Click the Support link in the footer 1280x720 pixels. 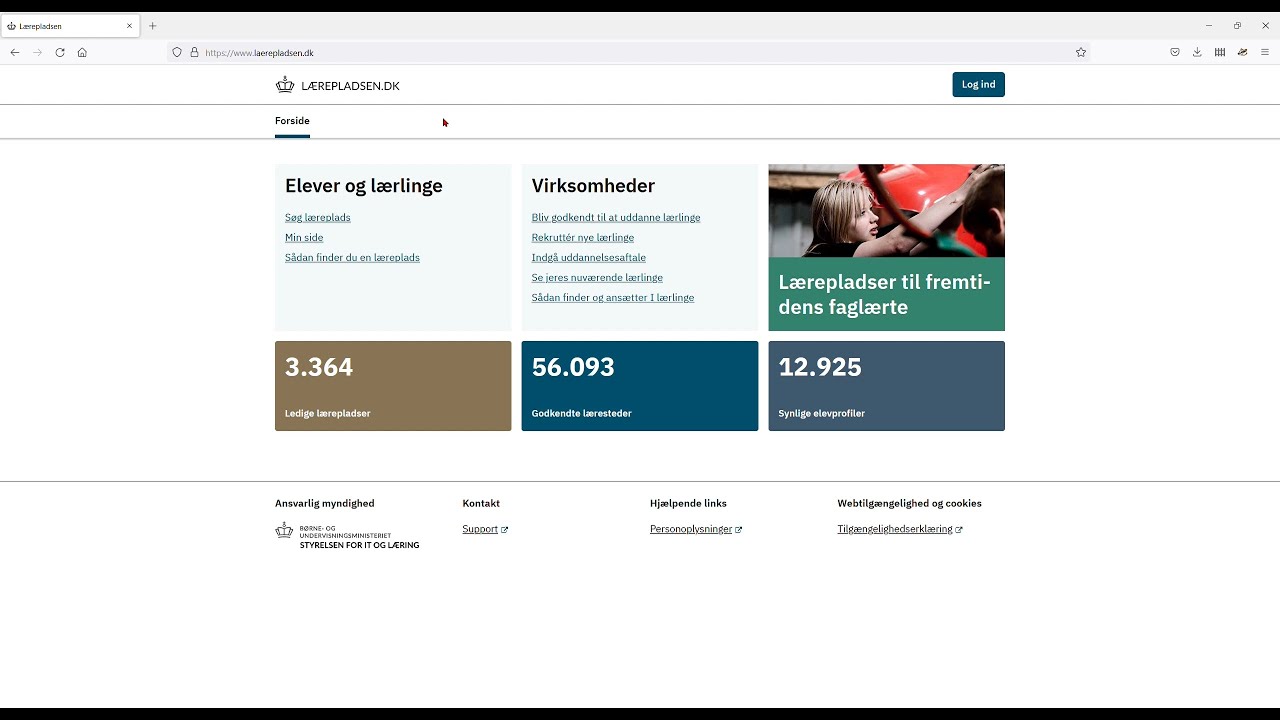[x=480, y=529]
